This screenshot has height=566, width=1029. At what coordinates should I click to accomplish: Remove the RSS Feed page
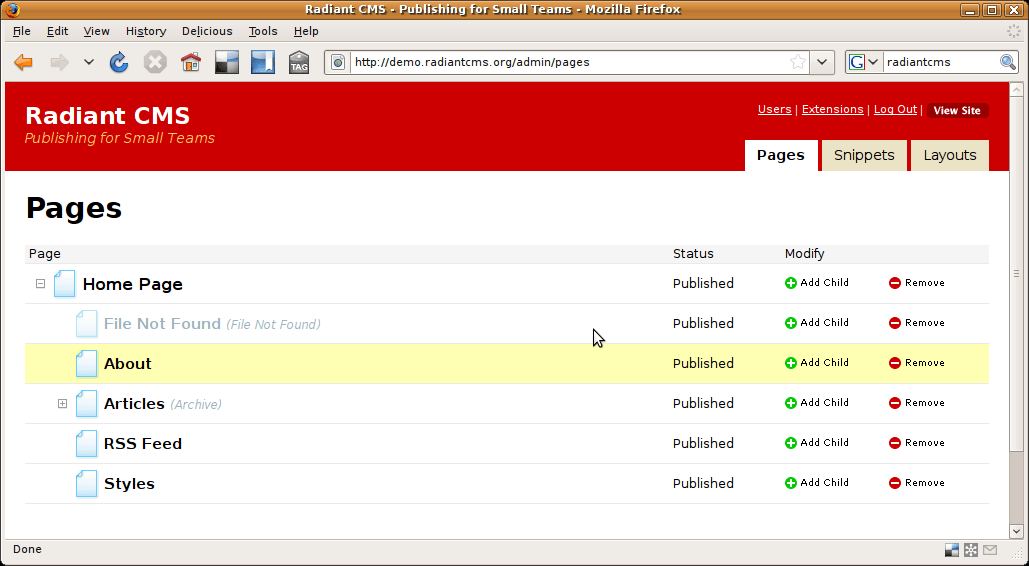(917, 443)
